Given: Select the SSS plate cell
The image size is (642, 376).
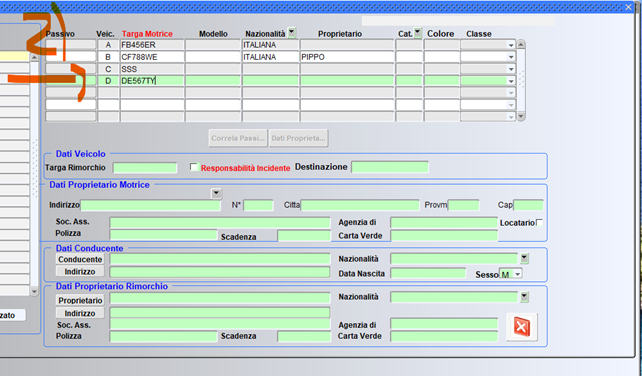Looking at the screenshot, I should click(151, 69).
